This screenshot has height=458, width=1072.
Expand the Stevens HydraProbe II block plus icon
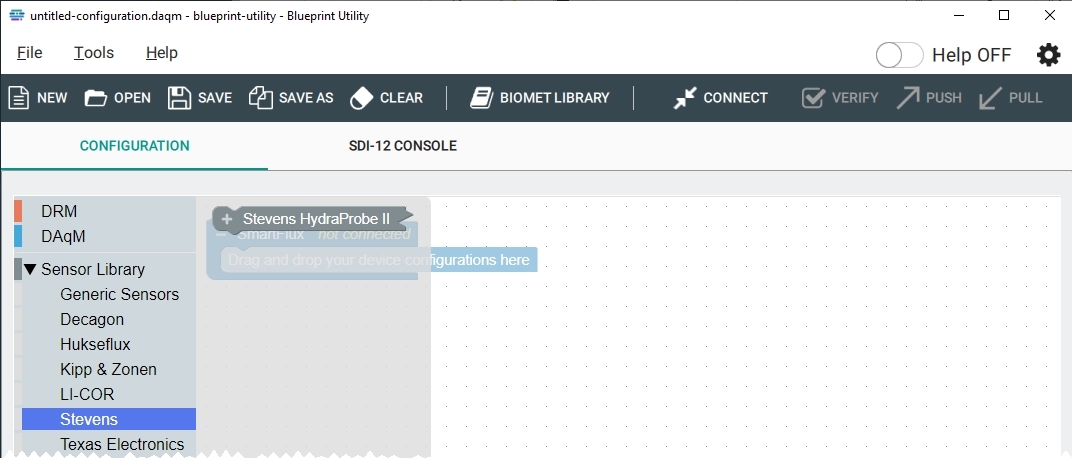click(x=228, y=219)
